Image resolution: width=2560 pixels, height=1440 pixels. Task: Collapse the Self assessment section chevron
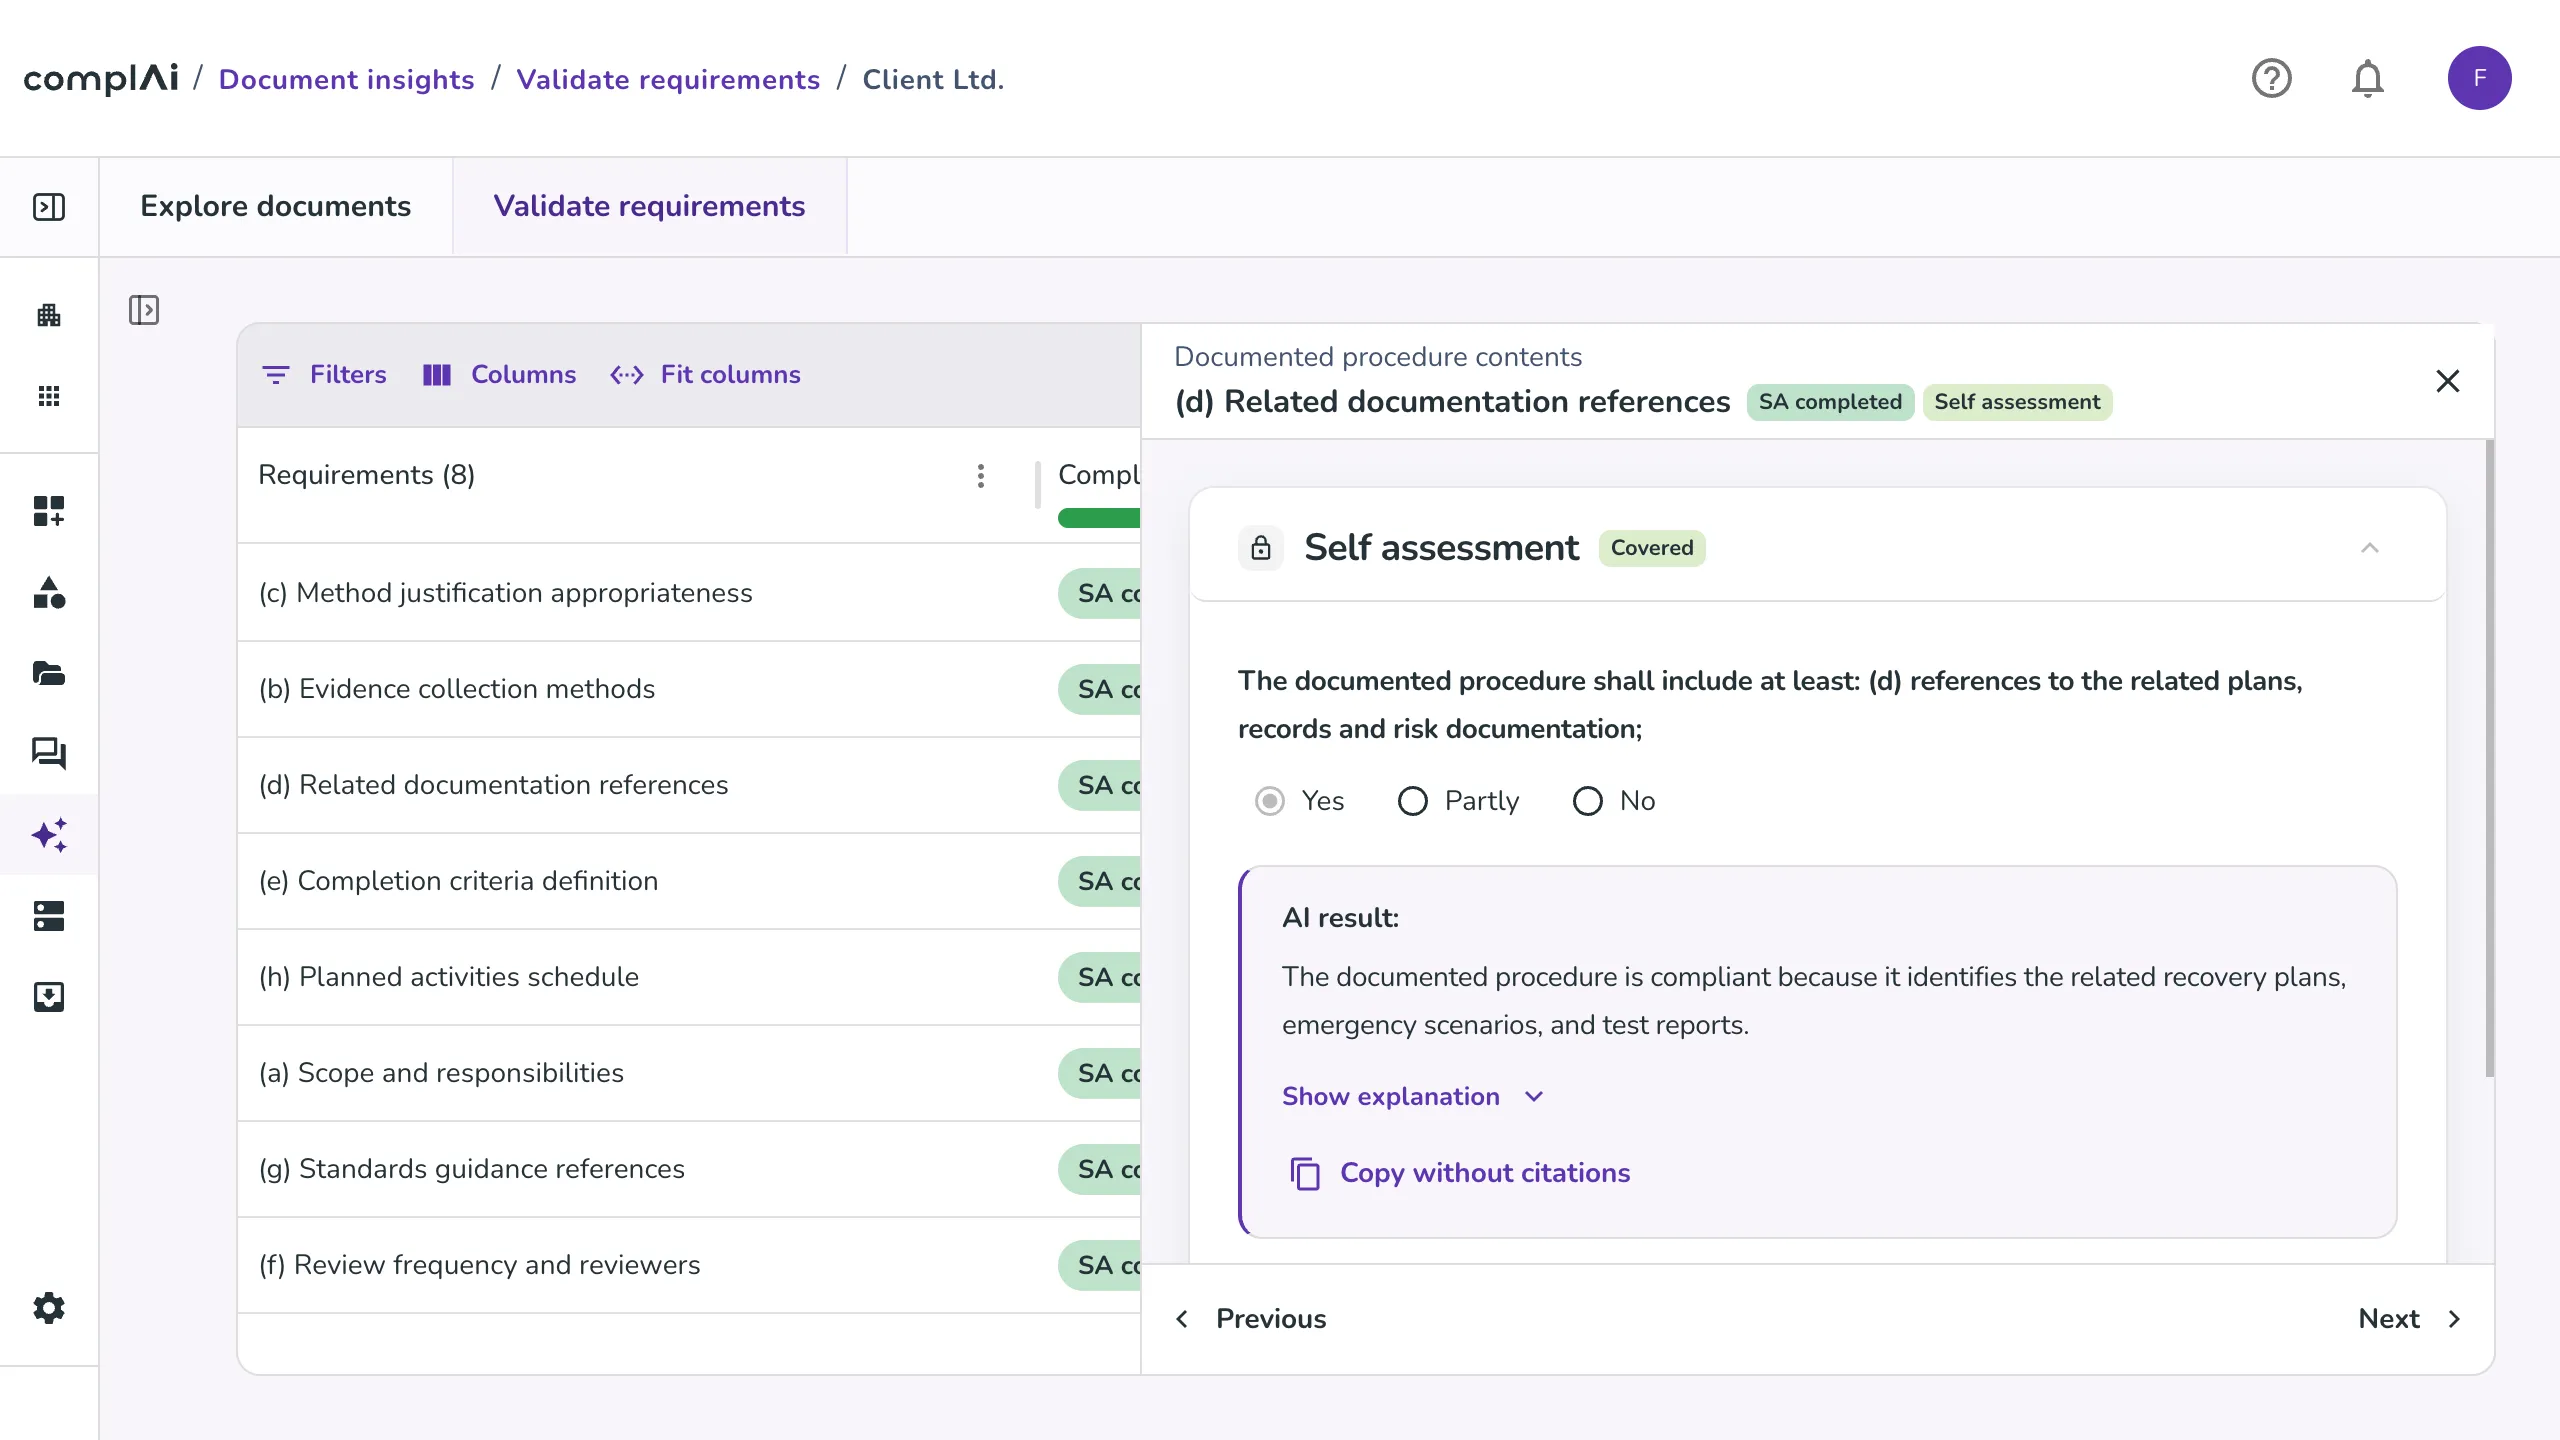(x=2370, y=548)
